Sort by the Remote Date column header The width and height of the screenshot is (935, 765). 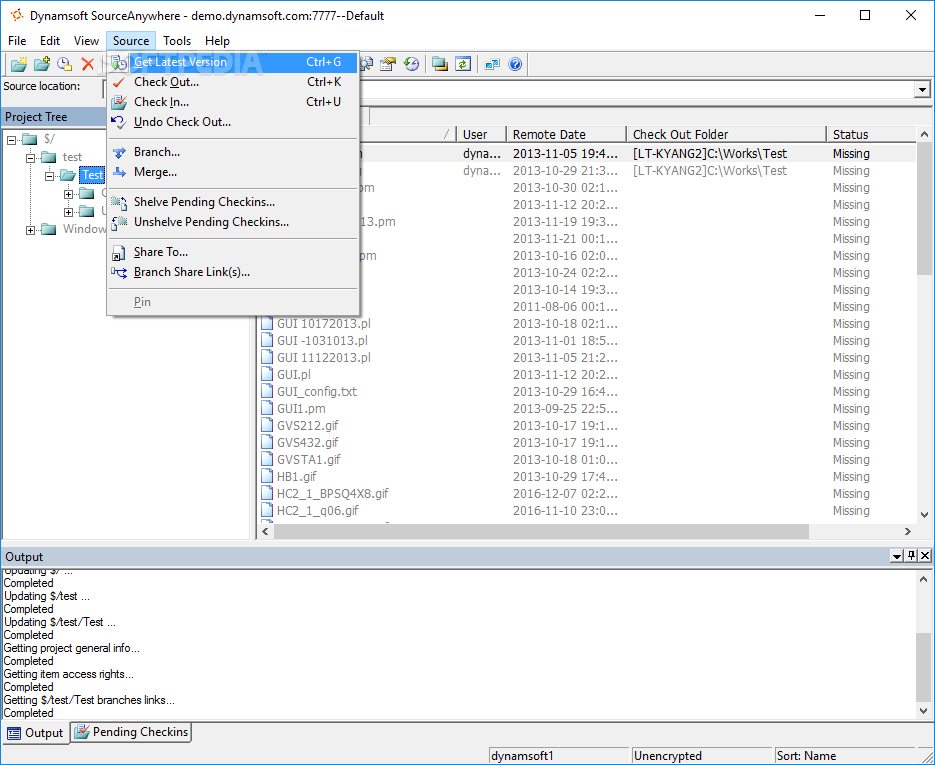tap(566, 134)
